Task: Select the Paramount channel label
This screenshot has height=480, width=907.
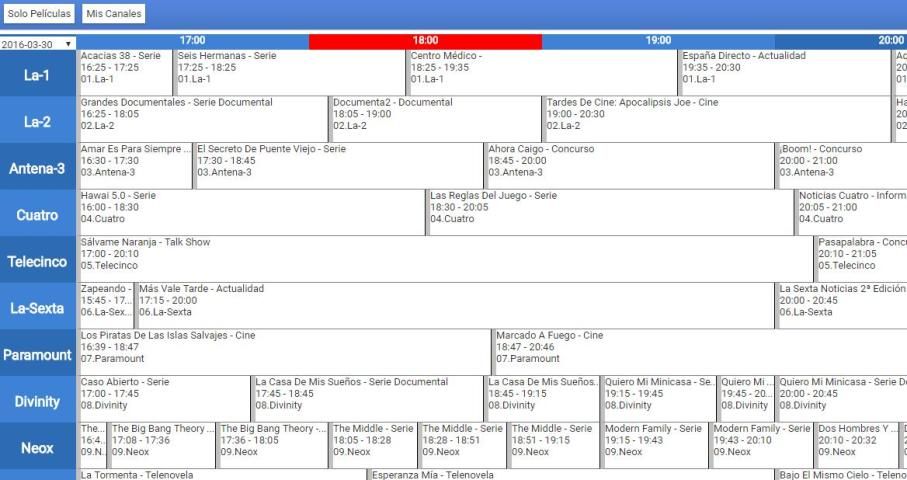Action: click(38, 354)
